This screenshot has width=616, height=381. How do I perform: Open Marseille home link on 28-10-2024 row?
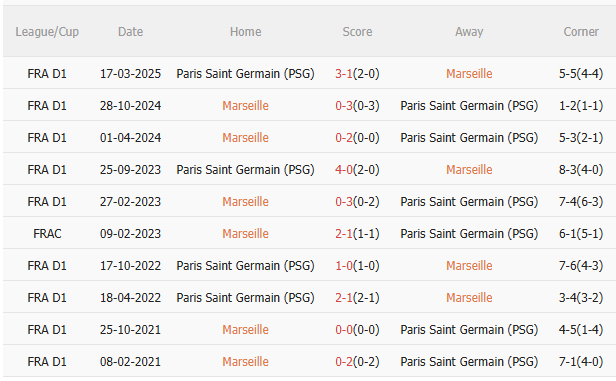point(246,106)
